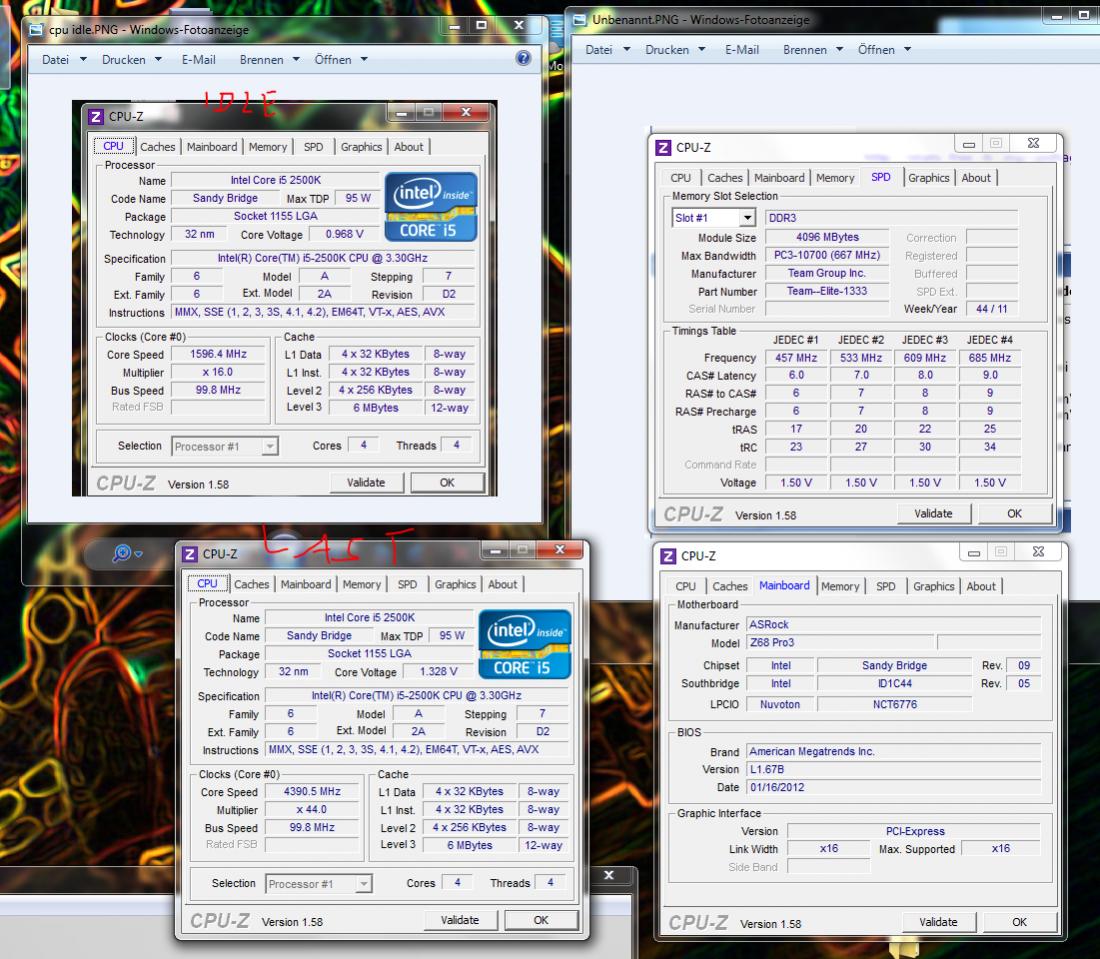1100x959 pixels.
Task: Click Validate in the ASRock Mainboard CPU-Z window
Action: [939, 922]
